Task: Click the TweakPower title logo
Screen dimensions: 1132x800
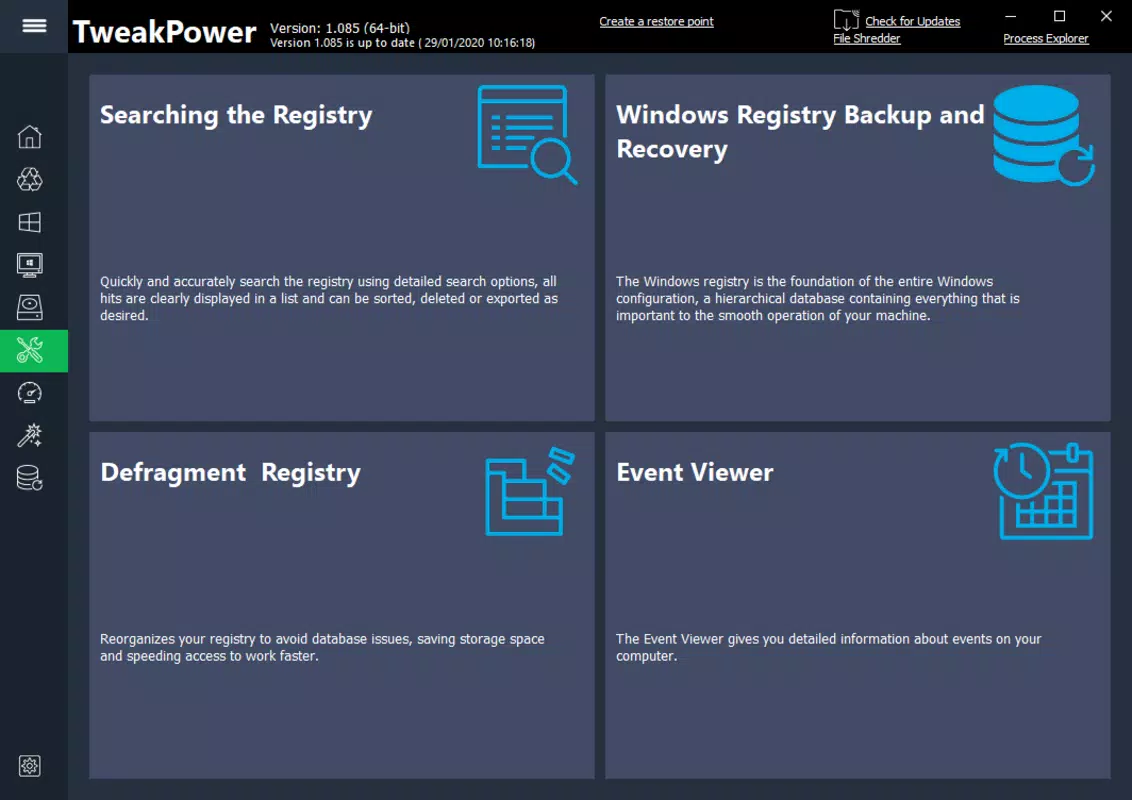Action: click(165, 32)
